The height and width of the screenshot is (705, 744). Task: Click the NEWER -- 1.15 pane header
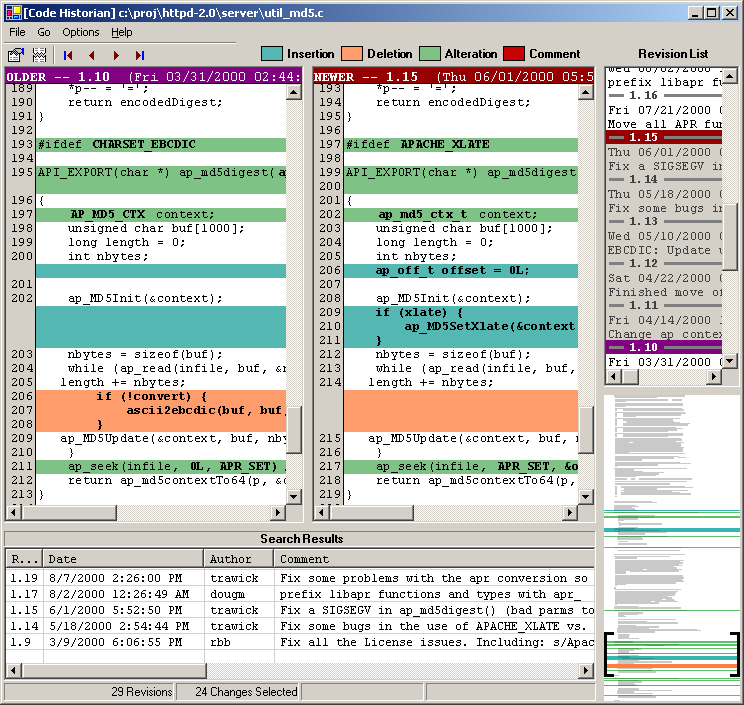point(454,76)
